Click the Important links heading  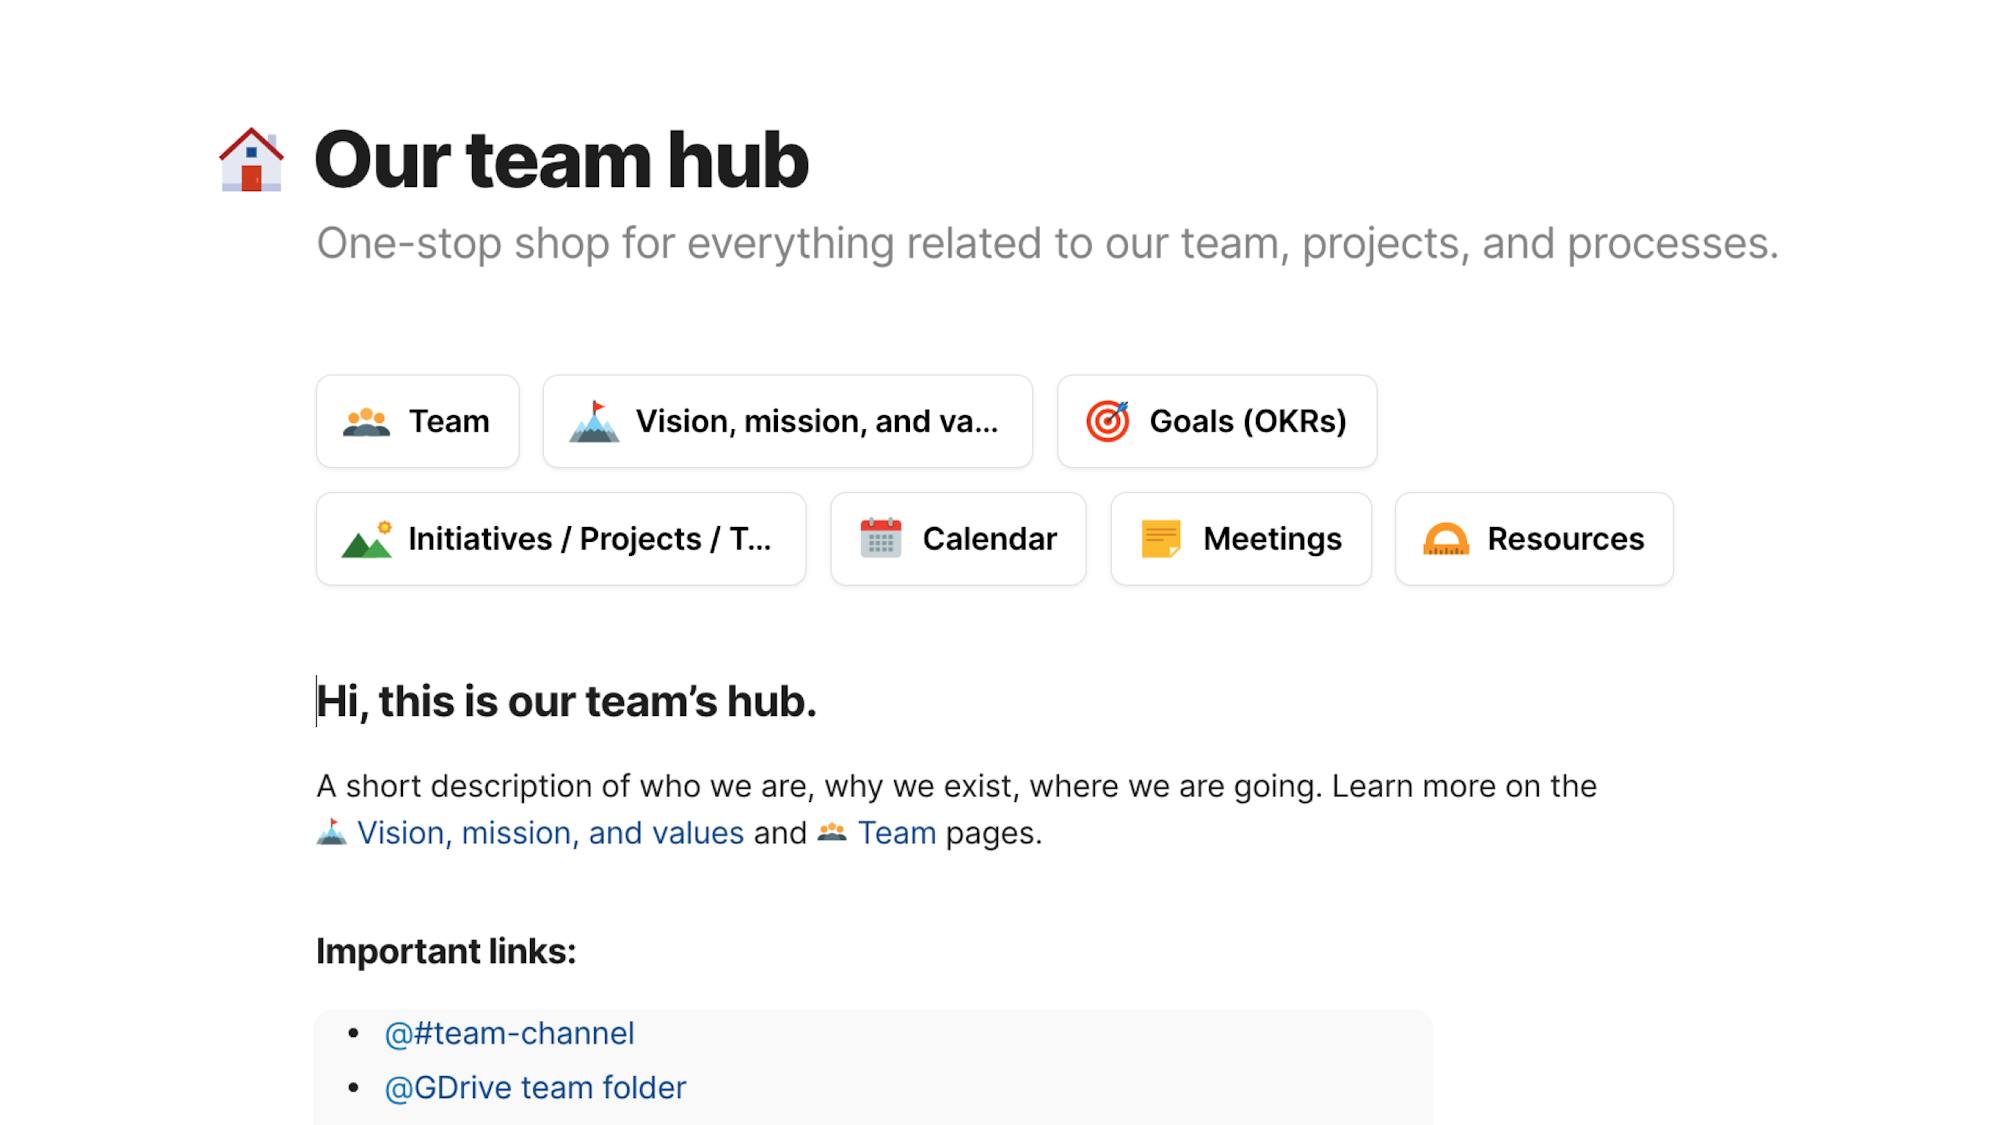point(446,951)
